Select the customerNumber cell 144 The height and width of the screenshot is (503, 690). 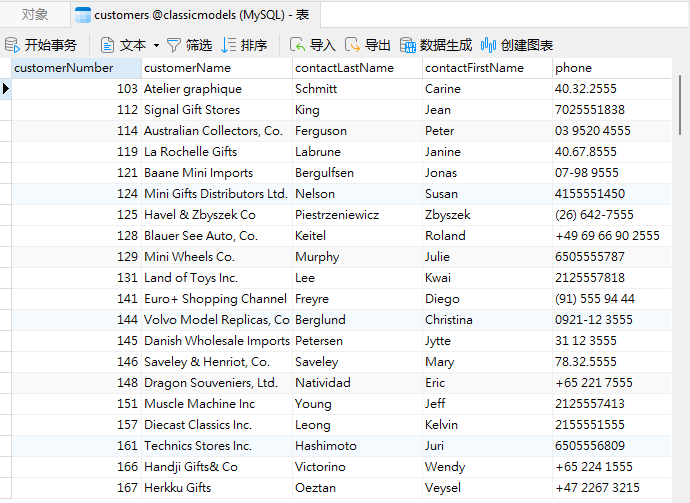click(x=76, y=319)
